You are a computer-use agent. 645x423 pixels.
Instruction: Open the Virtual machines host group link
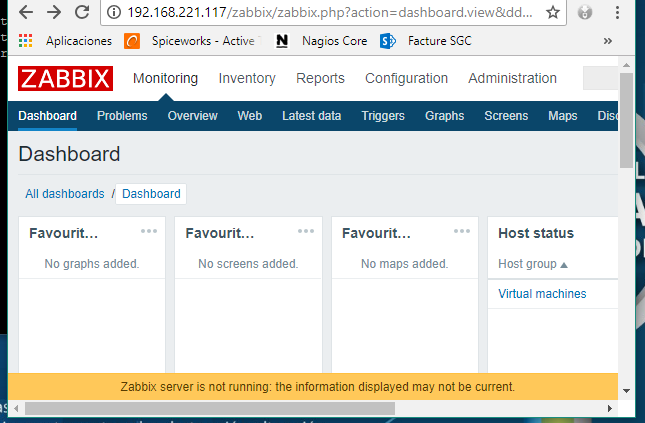(542, 293)
